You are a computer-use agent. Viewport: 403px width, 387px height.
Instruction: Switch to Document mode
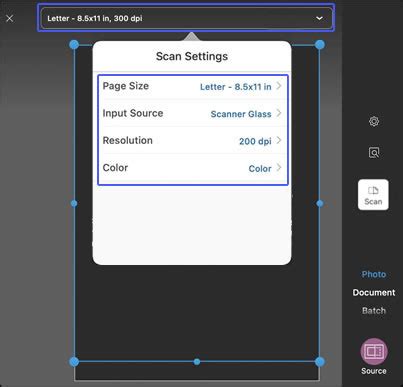(374, 293)
